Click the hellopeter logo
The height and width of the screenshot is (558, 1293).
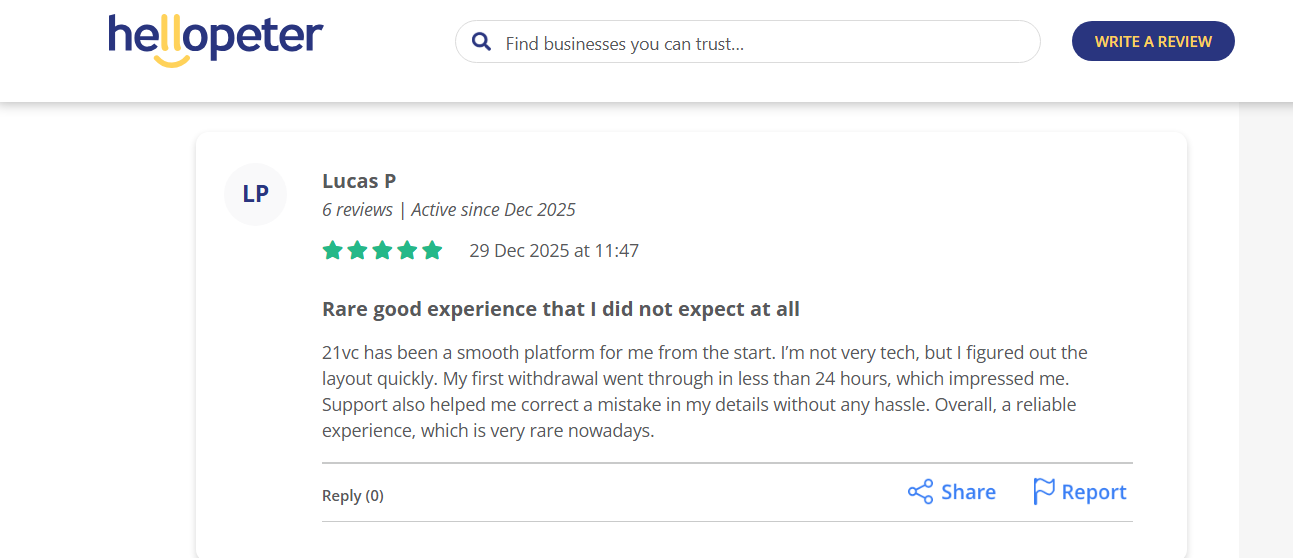click(215, 40)
